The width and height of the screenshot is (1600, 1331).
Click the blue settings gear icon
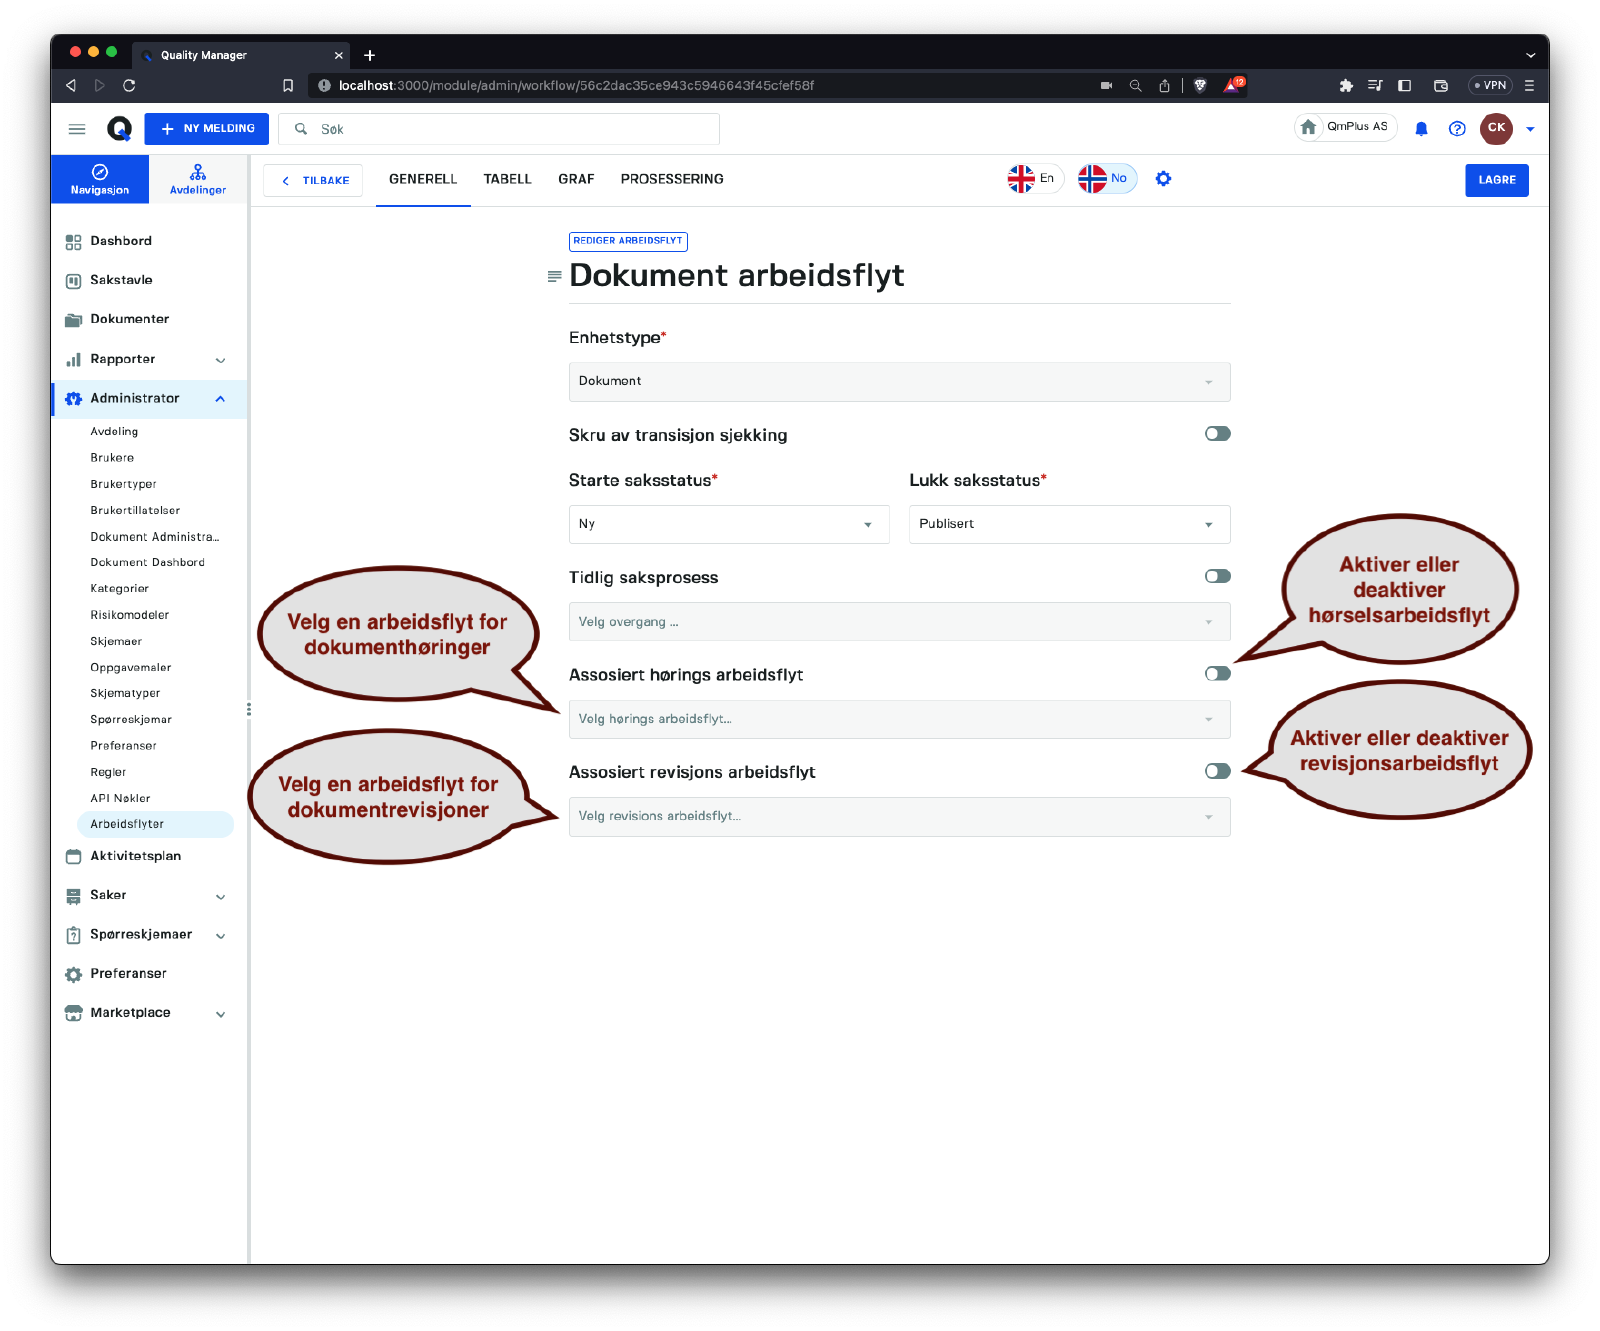tap(1163, 179)
